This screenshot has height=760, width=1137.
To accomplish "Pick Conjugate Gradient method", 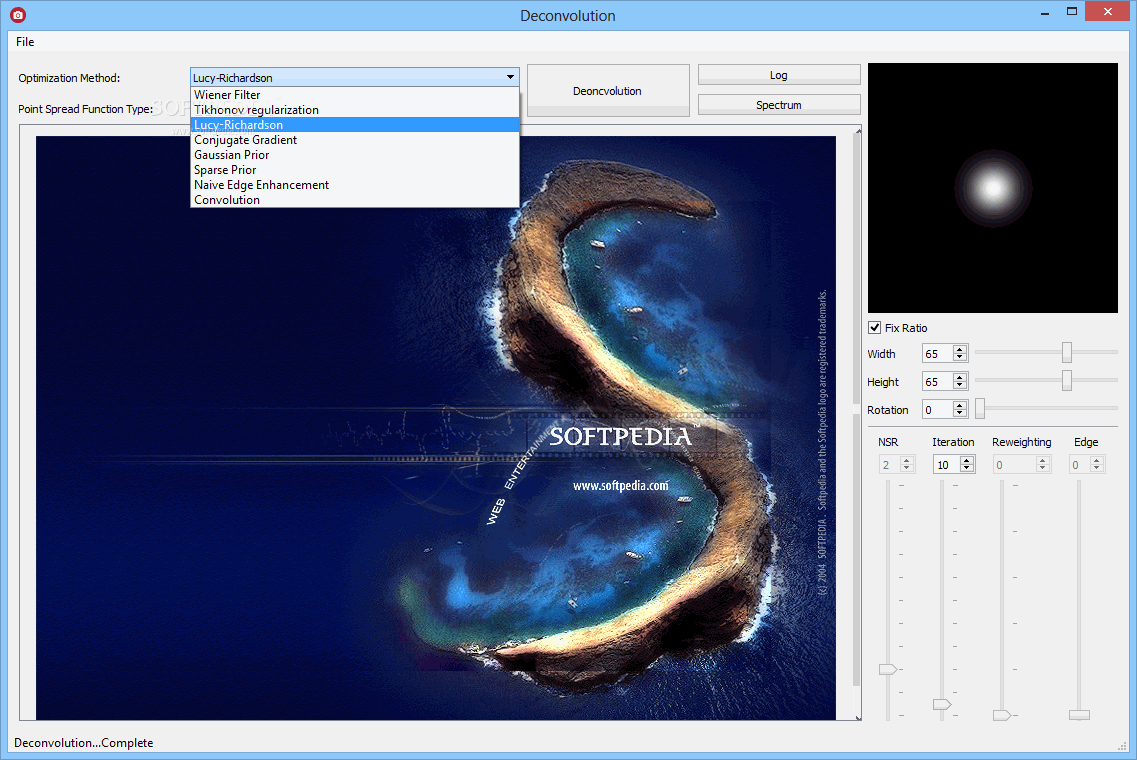I will [355, 140].
